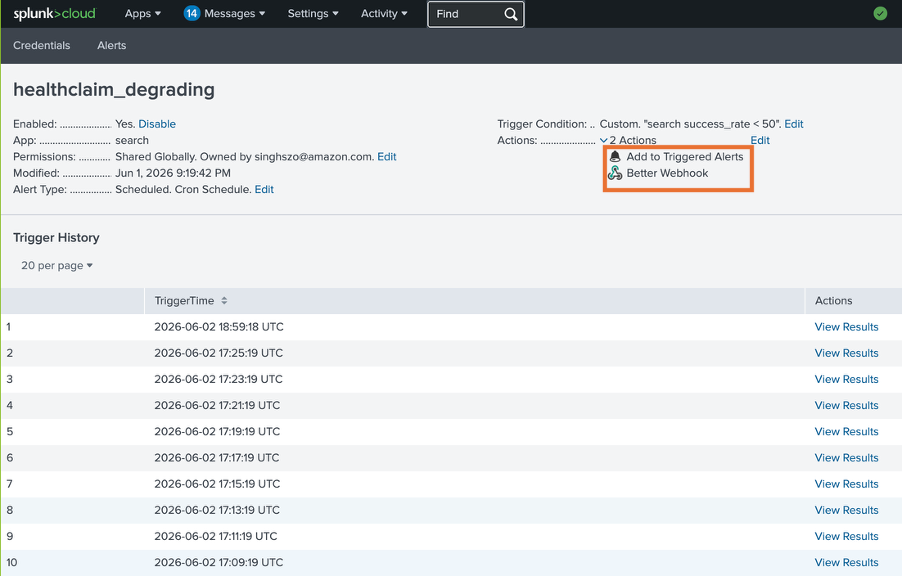The image size is (902, 576).
Task: Edit the Permissions setting
Action: click(x=387, y=157)
